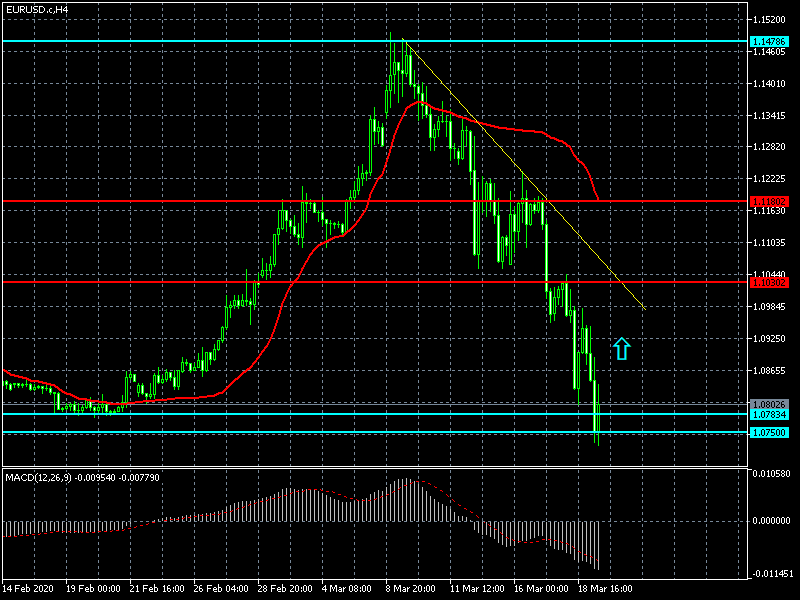
Task: Click the 1.12225 price axis label
Action: (x=769, y=179)
